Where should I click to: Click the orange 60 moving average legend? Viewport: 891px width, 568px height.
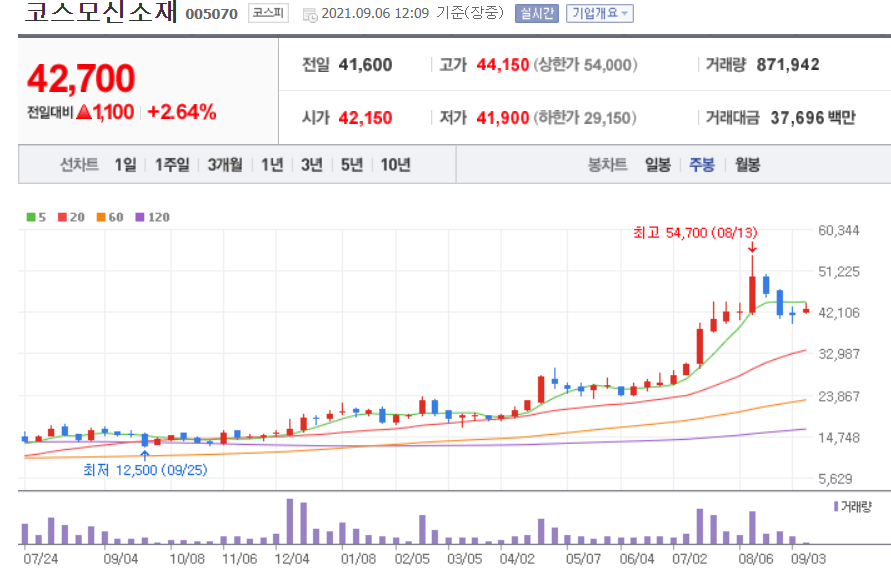click(110, 217)
